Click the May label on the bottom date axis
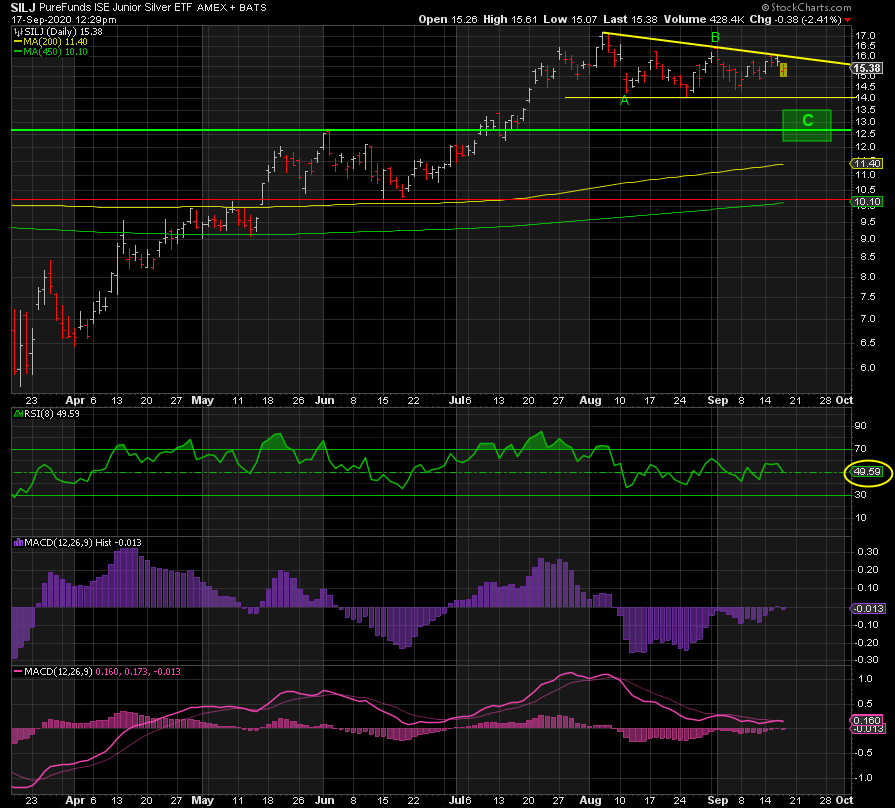The image size is (895, 808). pos(203,800)
